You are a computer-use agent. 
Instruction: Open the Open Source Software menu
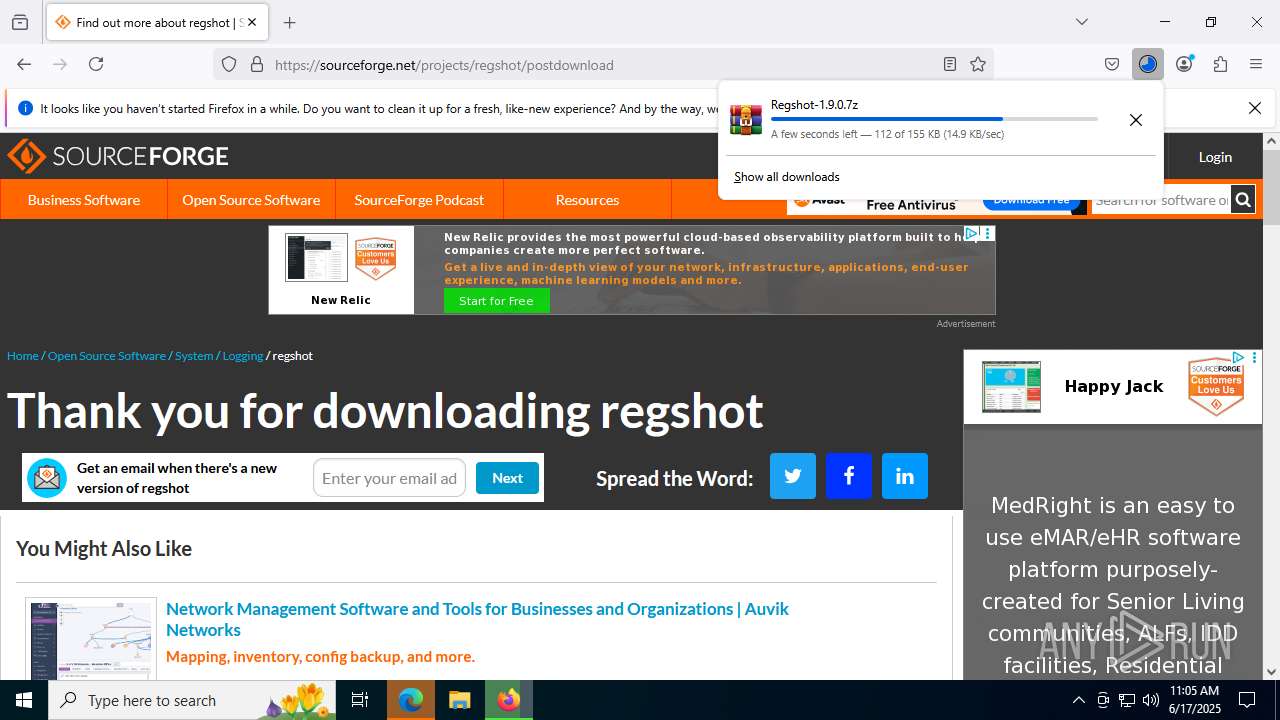tap(251, 200)
